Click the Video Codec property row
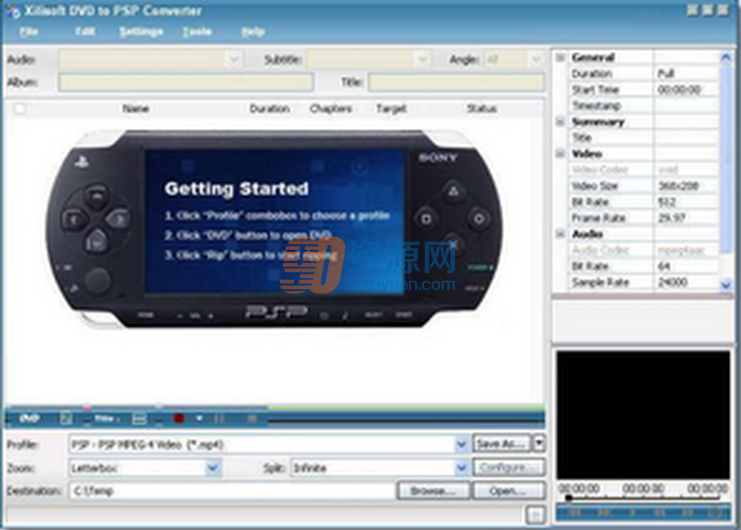 (644, 170)
